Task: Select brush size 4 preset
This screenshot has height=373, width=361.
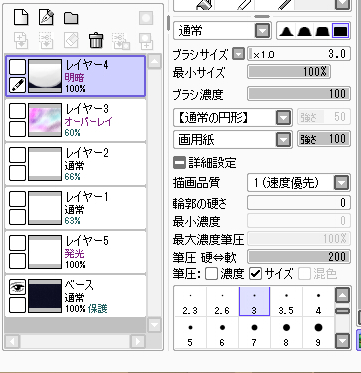Action: [318, 302]
